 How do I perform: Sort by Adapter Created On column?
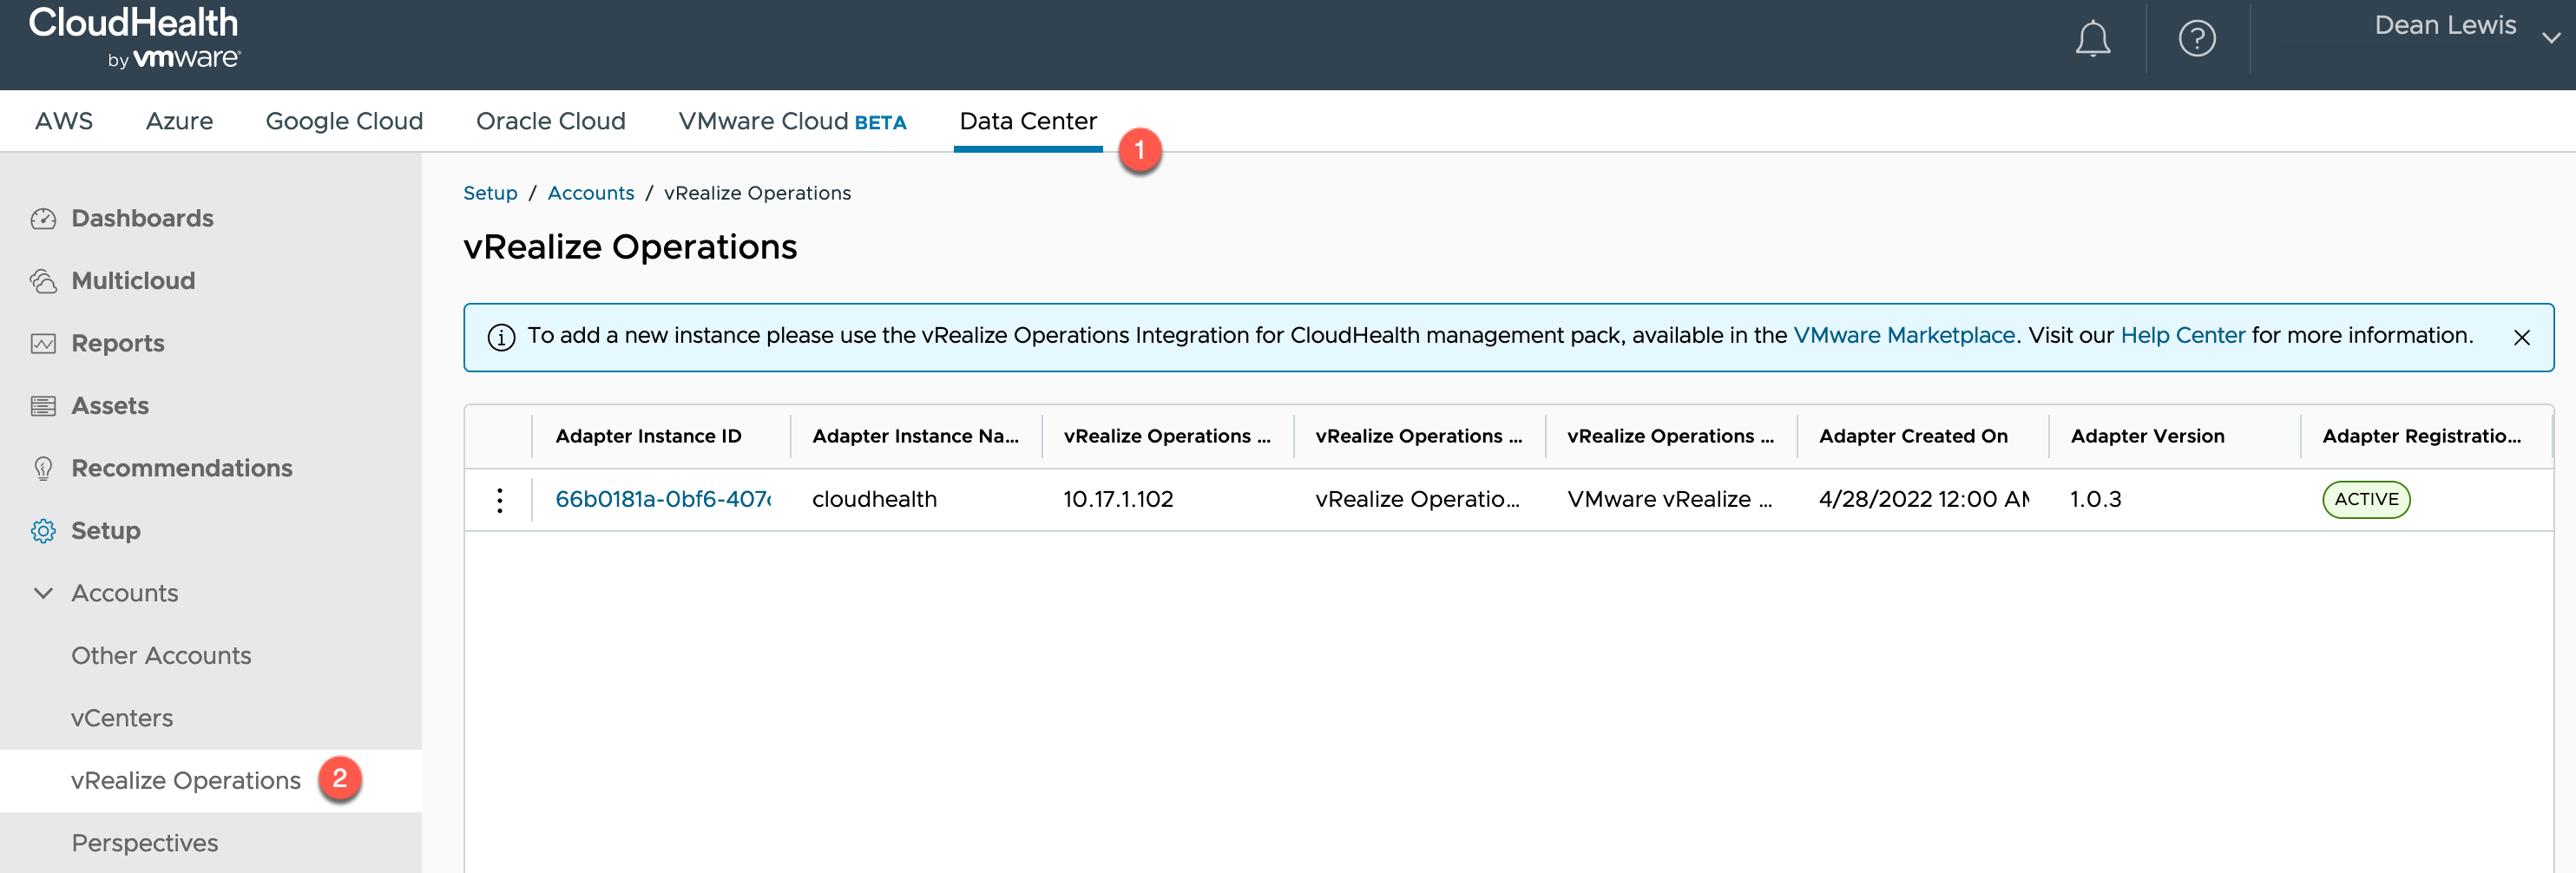[1912, 436]
